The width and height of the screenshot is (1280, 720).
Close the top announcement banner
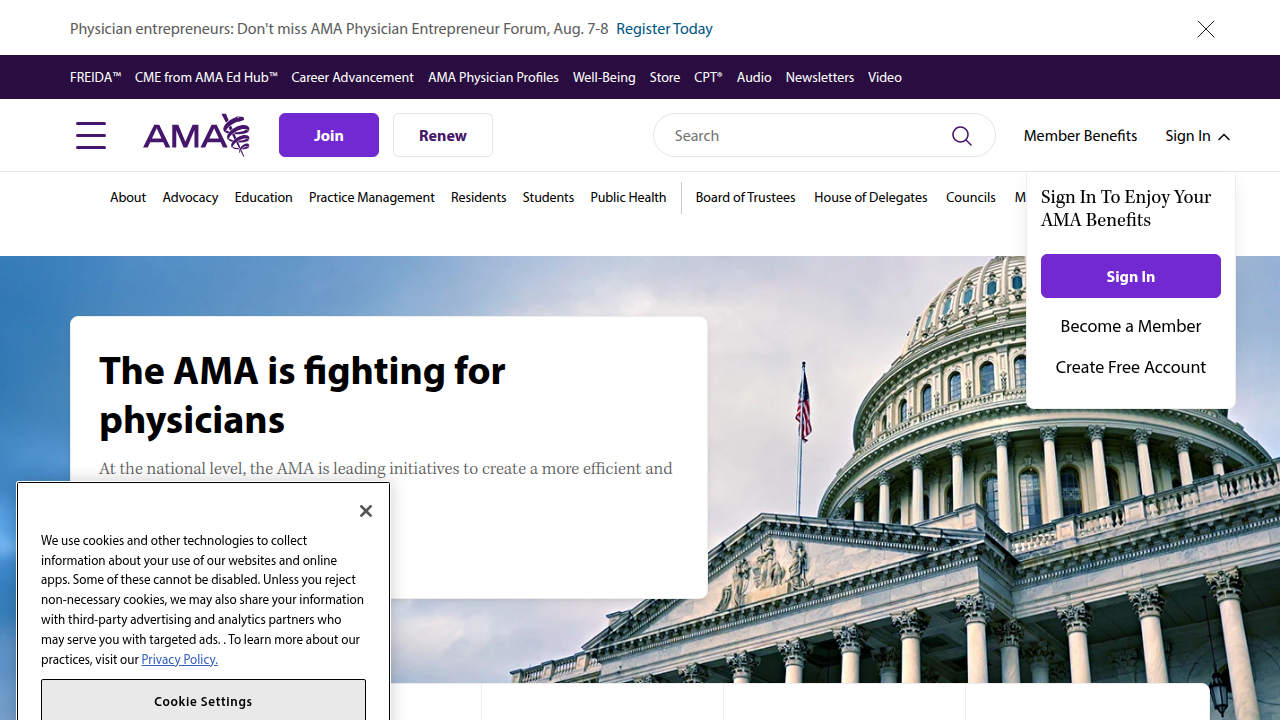[x=1206, y=29]
